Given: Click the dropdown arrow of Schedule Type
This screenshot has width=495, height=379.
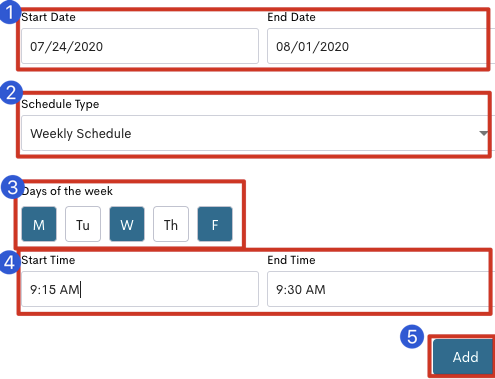Looking at the screenshot, I should coord(483,133).
